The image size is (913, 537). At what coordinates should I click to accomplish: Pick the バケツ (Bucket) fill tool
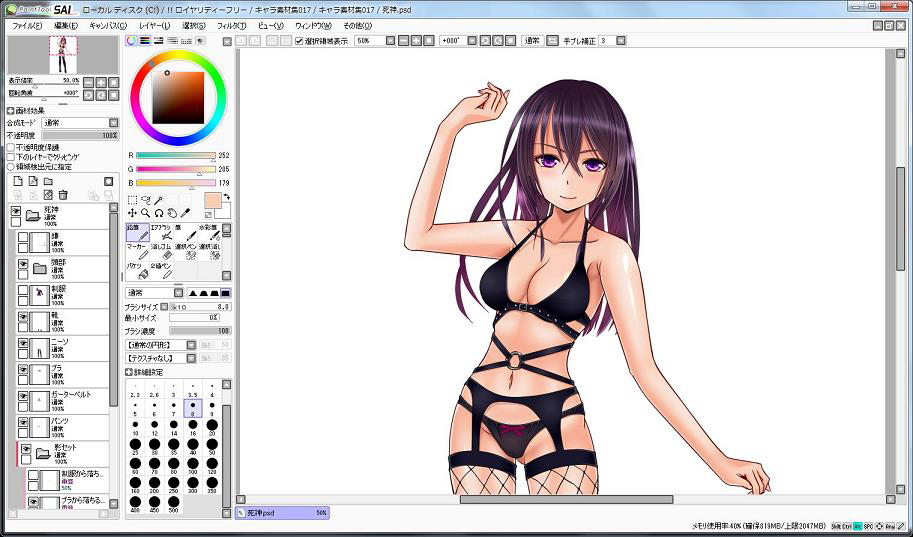pyautogui.click(x=137, y=271)
